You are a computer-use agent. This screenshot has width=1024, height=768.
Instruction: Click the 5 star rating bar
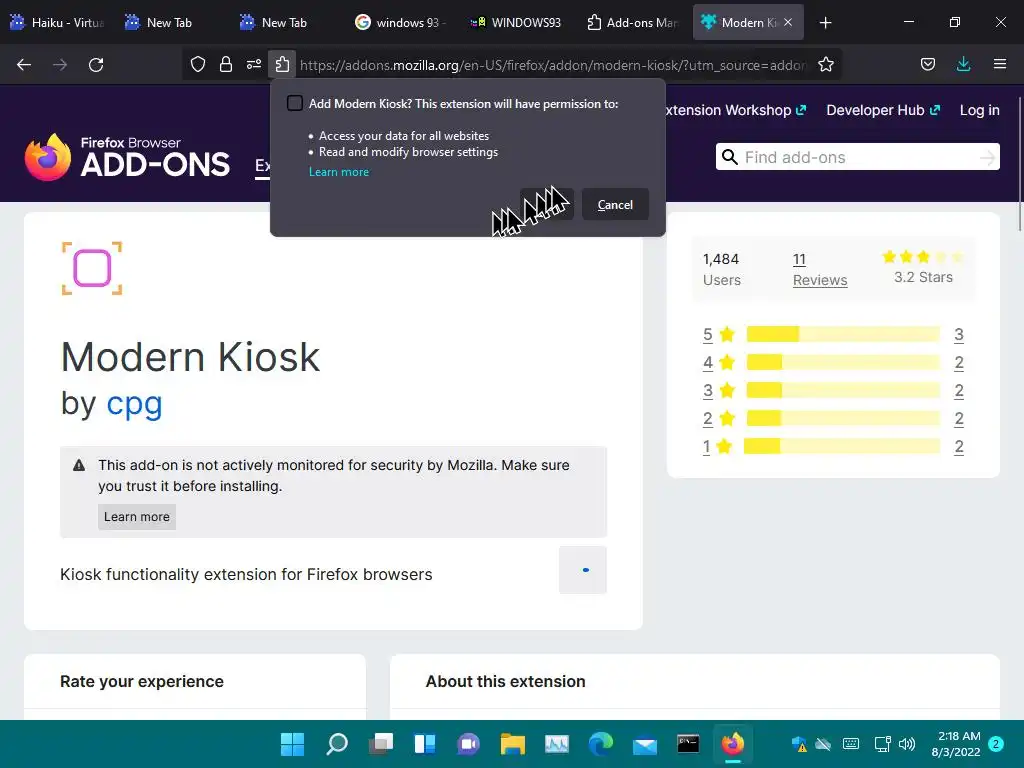pos(843,334)
